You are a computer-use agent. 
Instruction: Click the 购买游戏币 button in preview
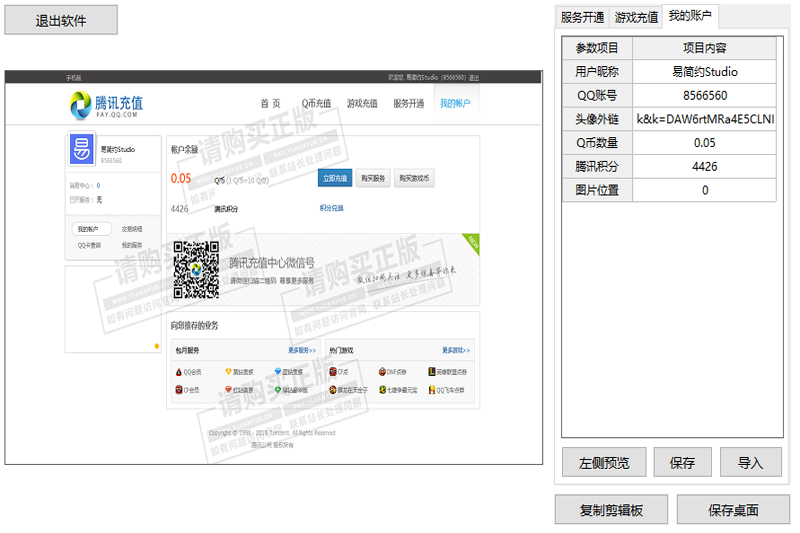pos(414,178)
